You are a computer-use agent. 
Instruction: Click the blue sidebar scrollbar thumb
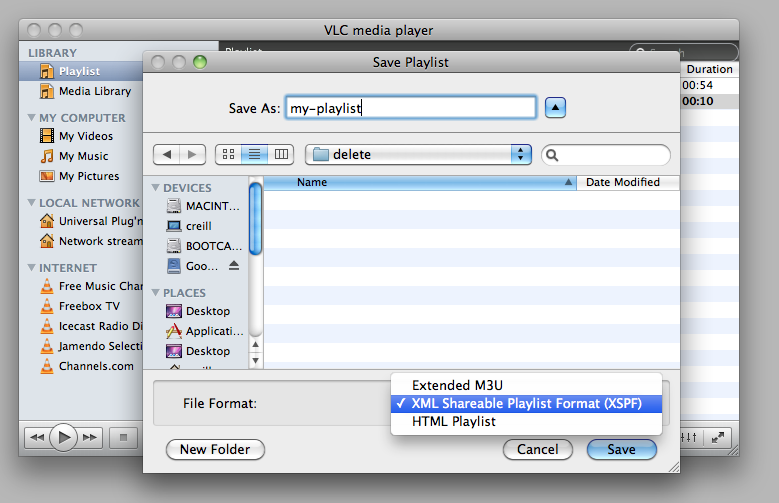pyautogui.click(x=255, y=219)
